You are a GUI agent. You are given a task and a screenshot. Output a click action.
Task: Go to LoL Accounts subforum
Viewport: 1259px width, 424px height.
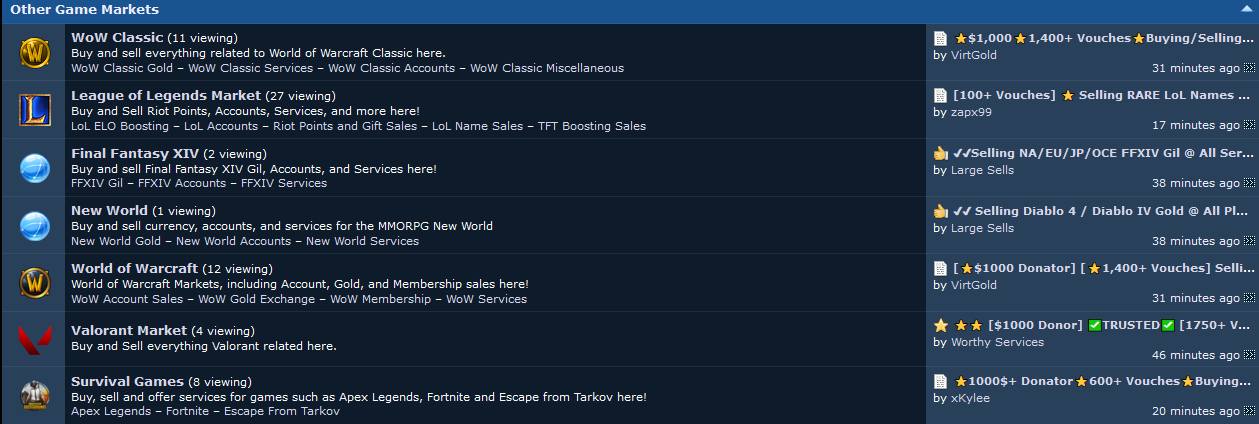pyautogui.click(x=223, y=126)
